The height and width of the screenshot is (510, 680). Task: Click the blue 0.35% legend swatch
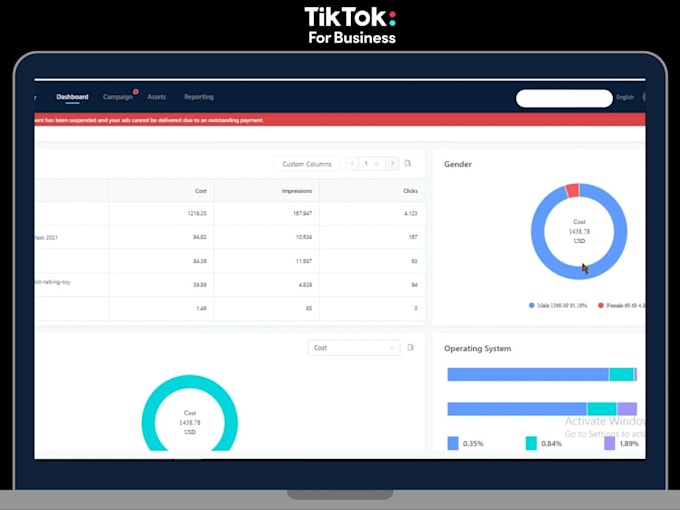click(x=453, y=443)
